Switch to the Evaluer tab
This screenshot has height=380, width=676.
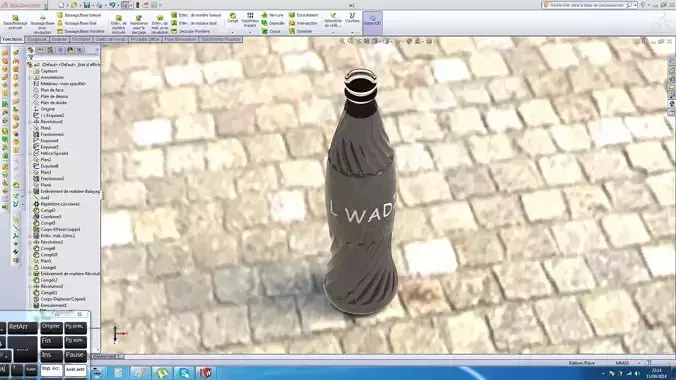point(59,39)
